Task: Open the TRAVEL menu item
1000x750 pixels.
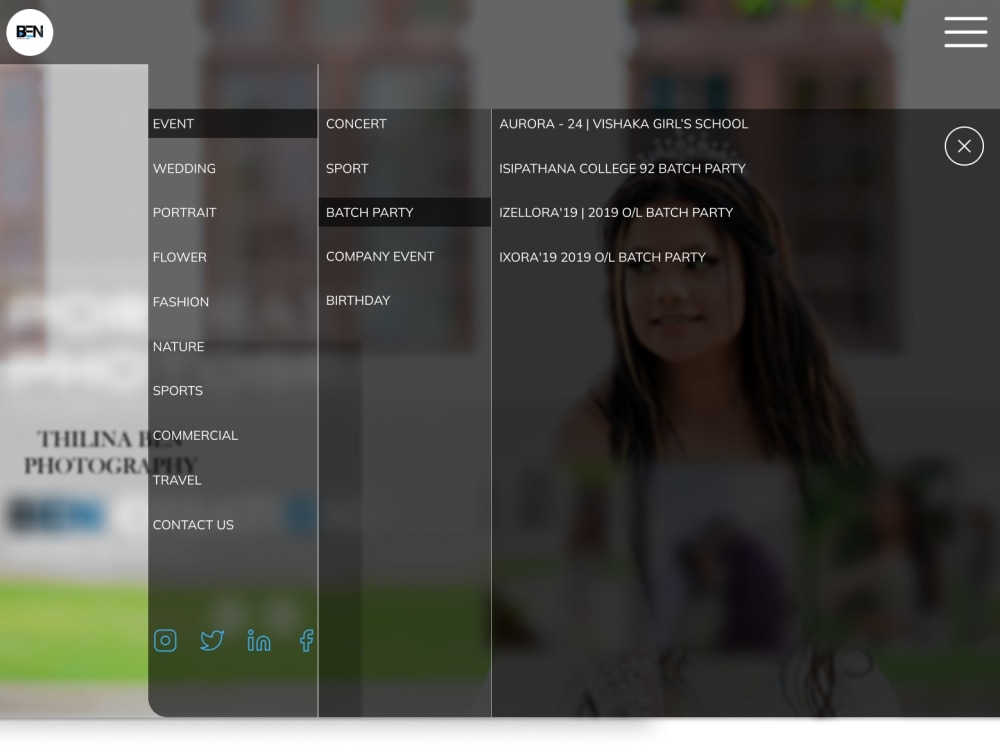Action: tap(177, 480)
